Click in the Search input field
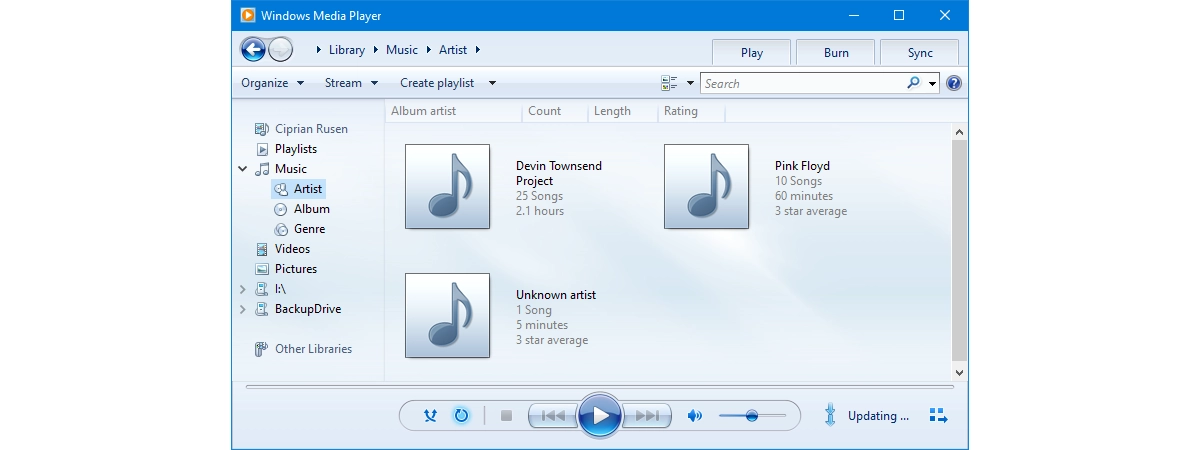Viewport: 1200px width, 450px height. click(802, 83)
